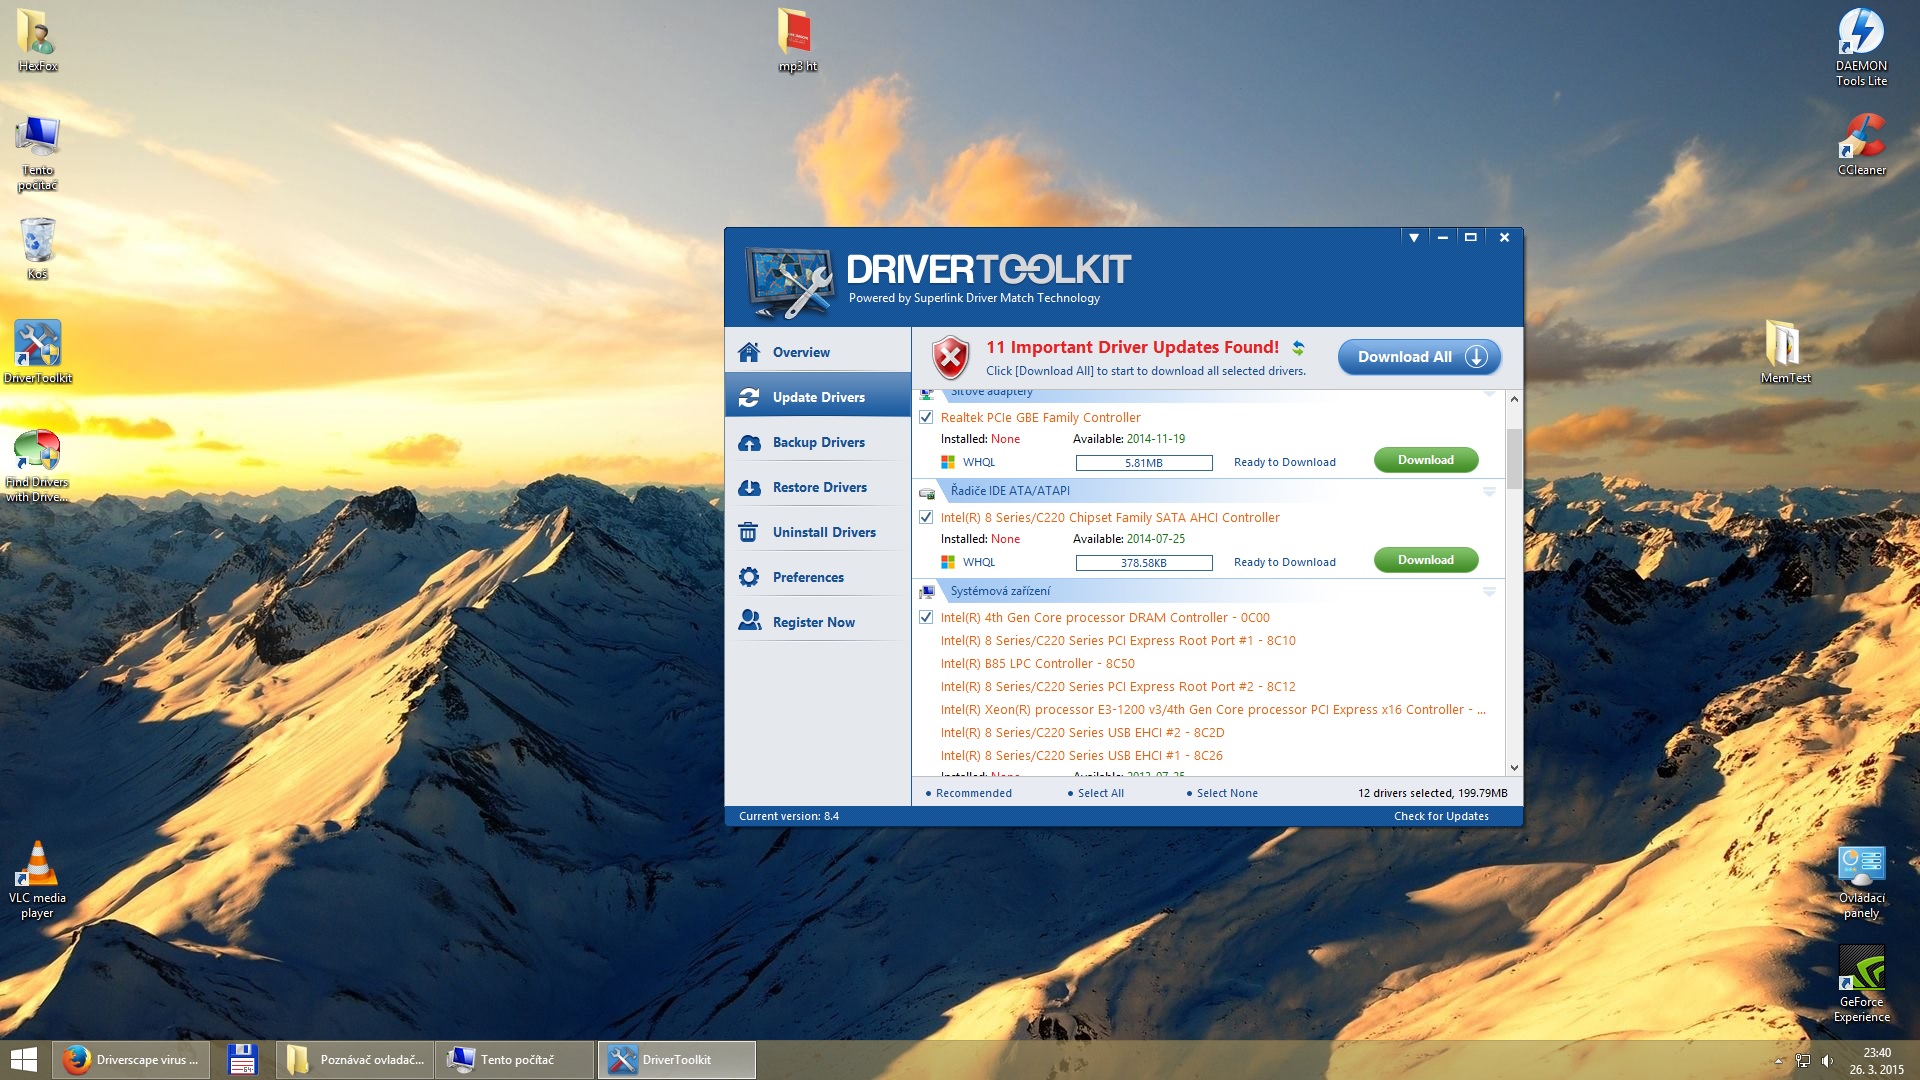This screenshot has width=1920, height=1080.
Task: Uncheck Intel 8 Series SATA AHCI Controller
Action: pyautogui.click(x=926, y=518)
